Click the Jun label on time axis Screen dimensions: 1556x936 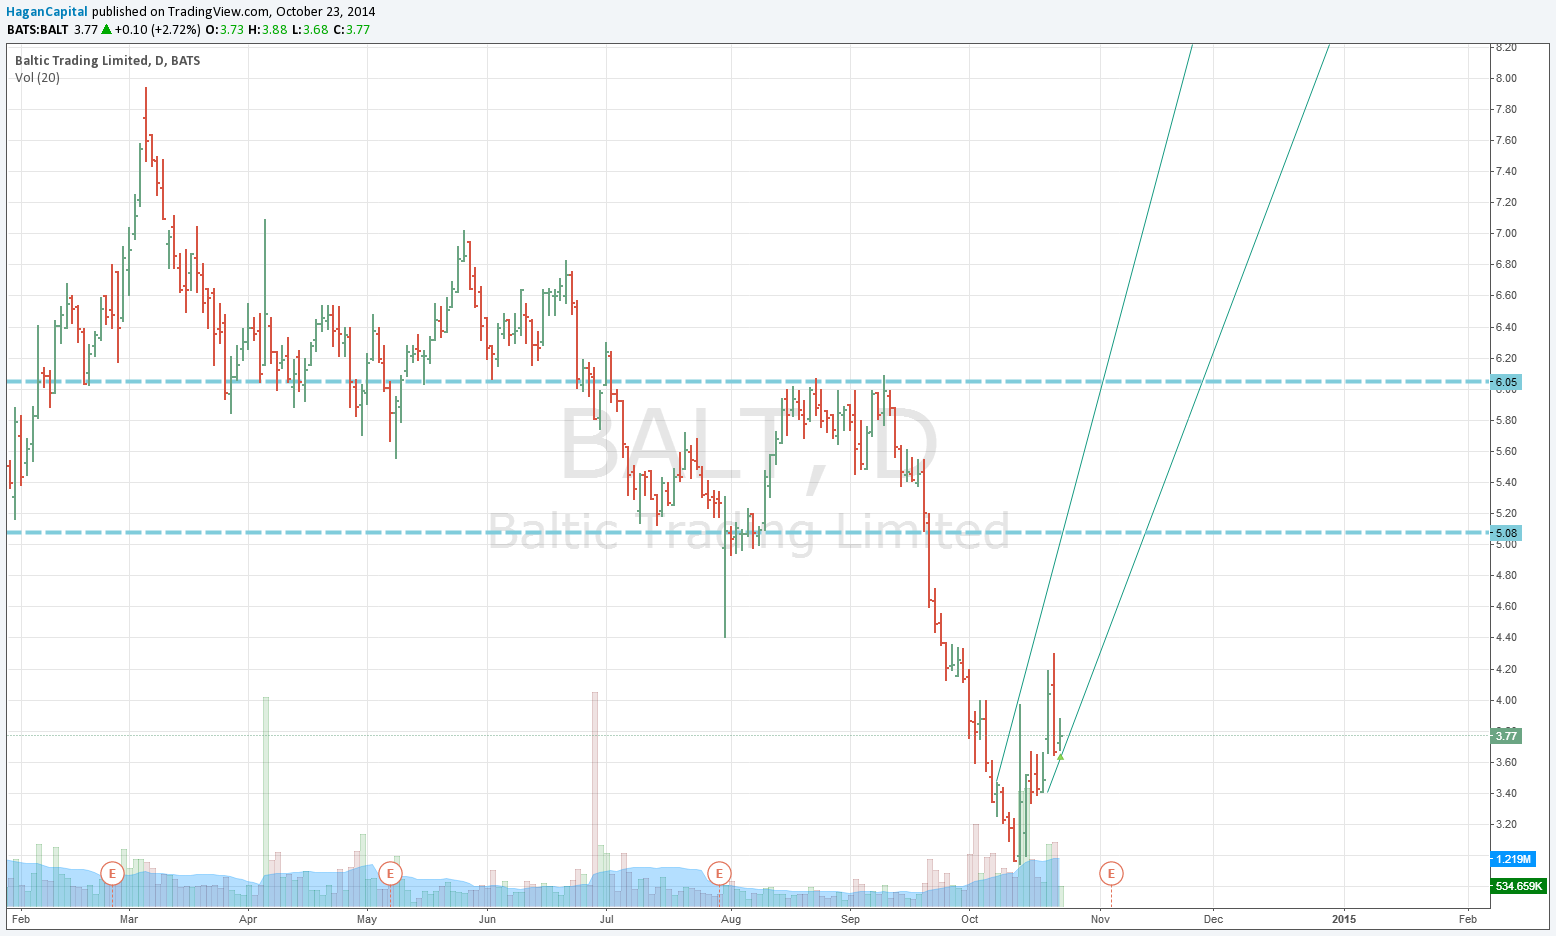tap(487, 919)
